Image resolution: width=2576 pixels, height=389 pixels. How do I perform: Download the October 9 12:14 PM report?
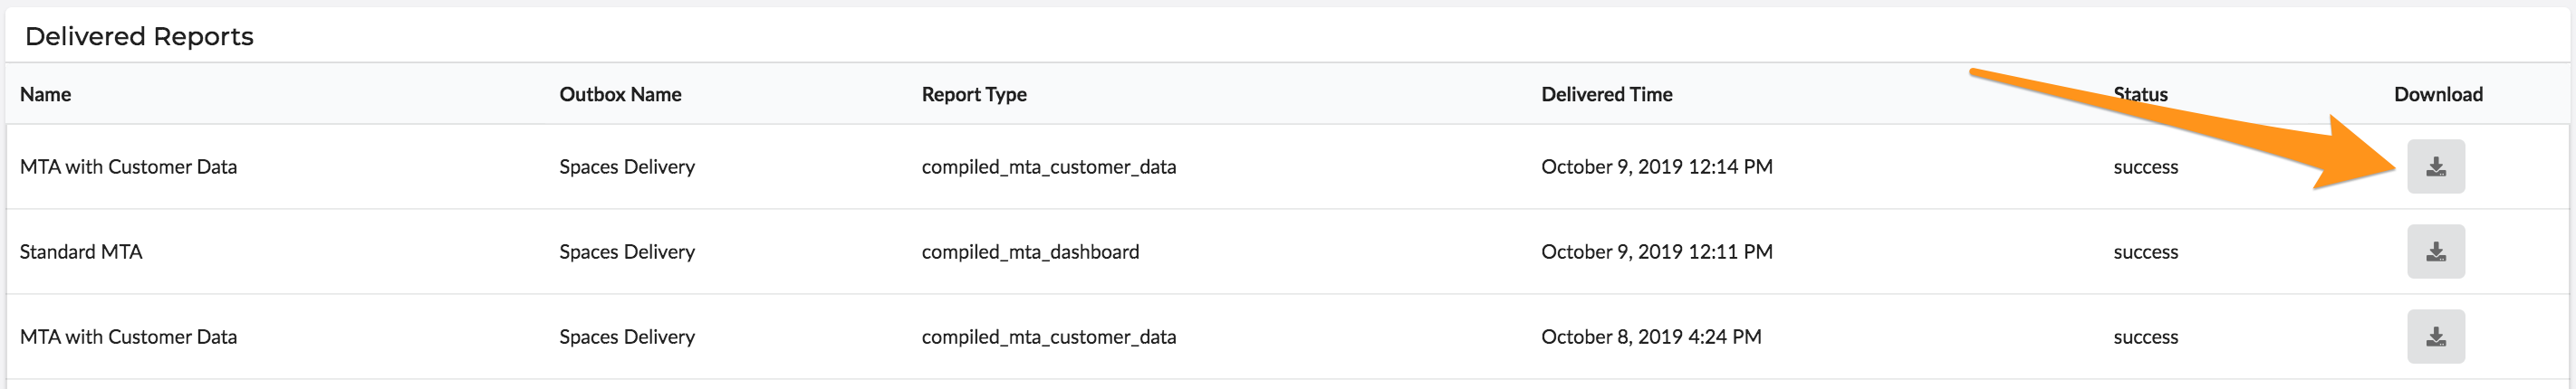(x=2435, y=166)
